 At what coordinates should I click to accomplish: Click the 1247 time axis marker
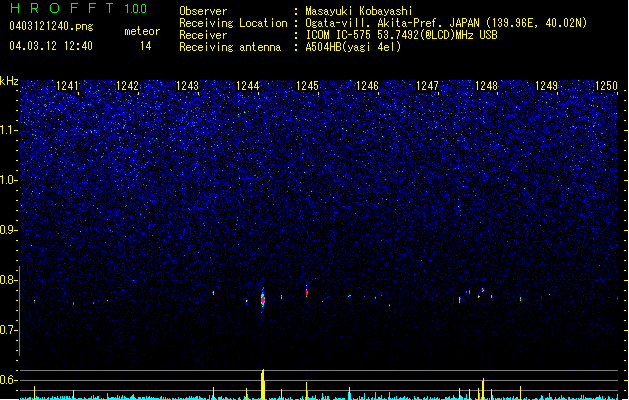point(427,86)
